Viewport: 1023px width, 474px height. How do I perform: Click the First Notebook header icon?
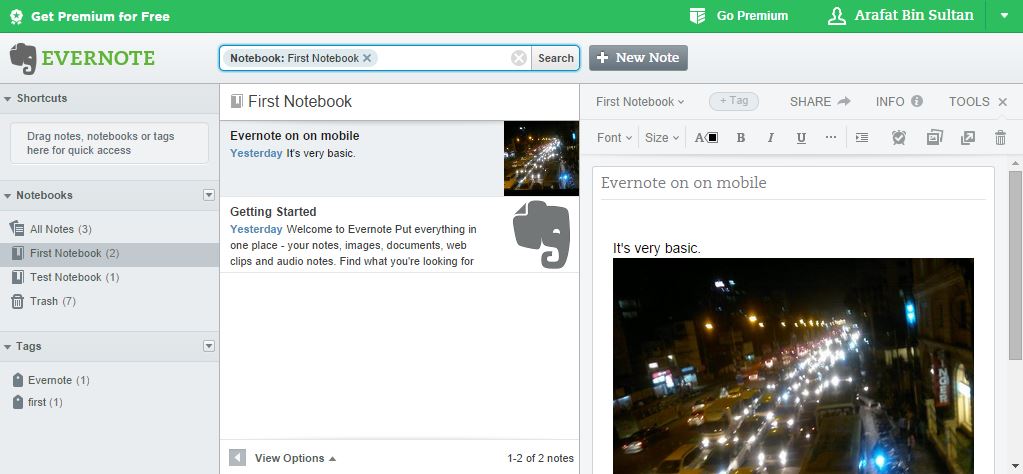click(x=236, y=101)
